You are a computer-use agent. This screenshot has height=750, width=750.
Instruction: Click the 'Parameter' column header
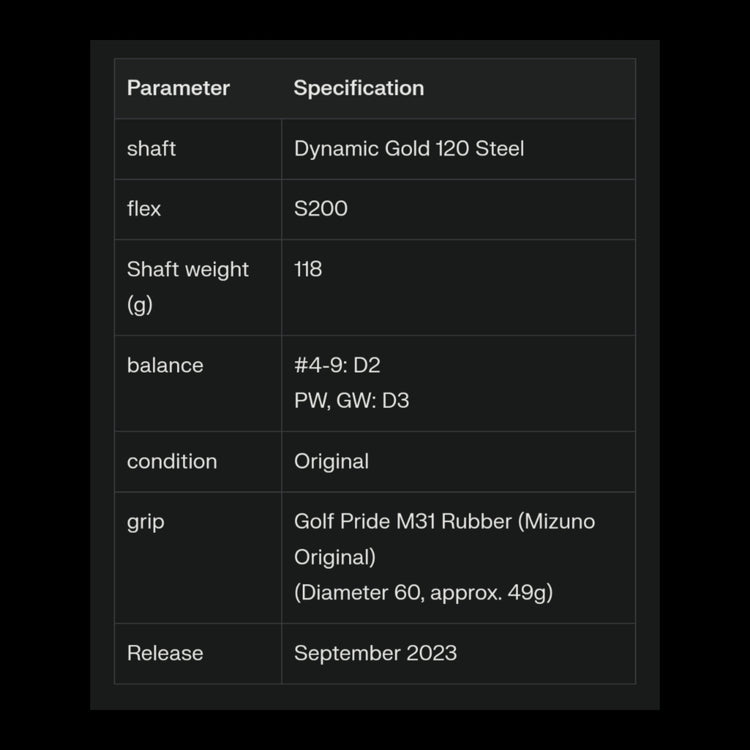[178, 88]
